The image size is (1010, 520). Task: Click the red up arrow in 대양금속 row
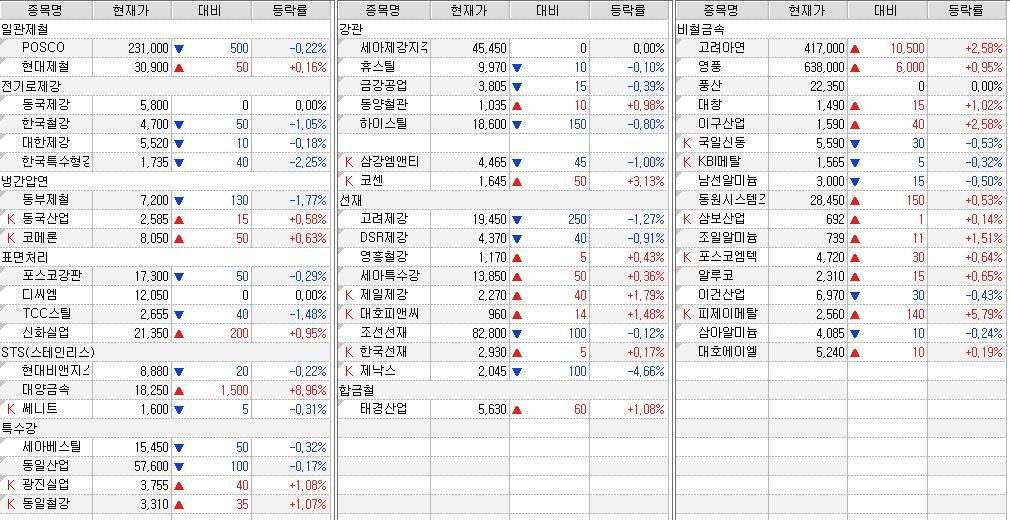pos(179,390)
